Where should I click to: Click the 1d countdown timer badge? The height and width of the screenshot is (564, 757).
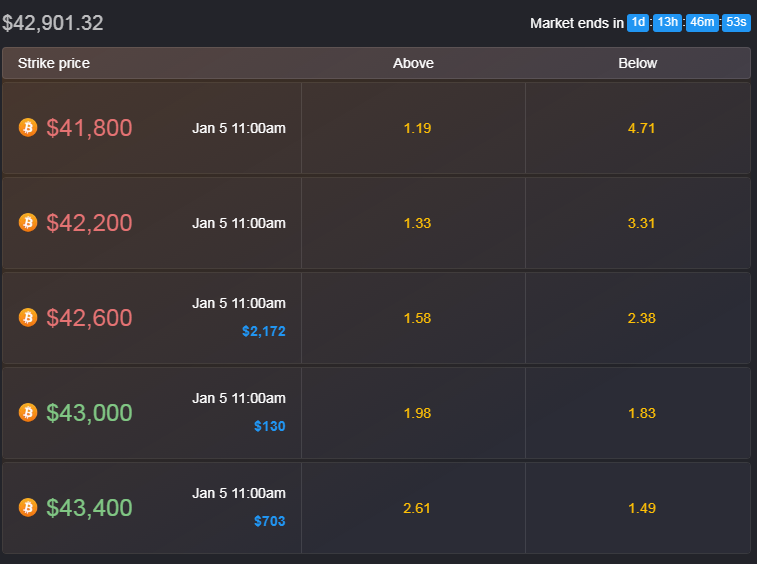tap(638, 22)
